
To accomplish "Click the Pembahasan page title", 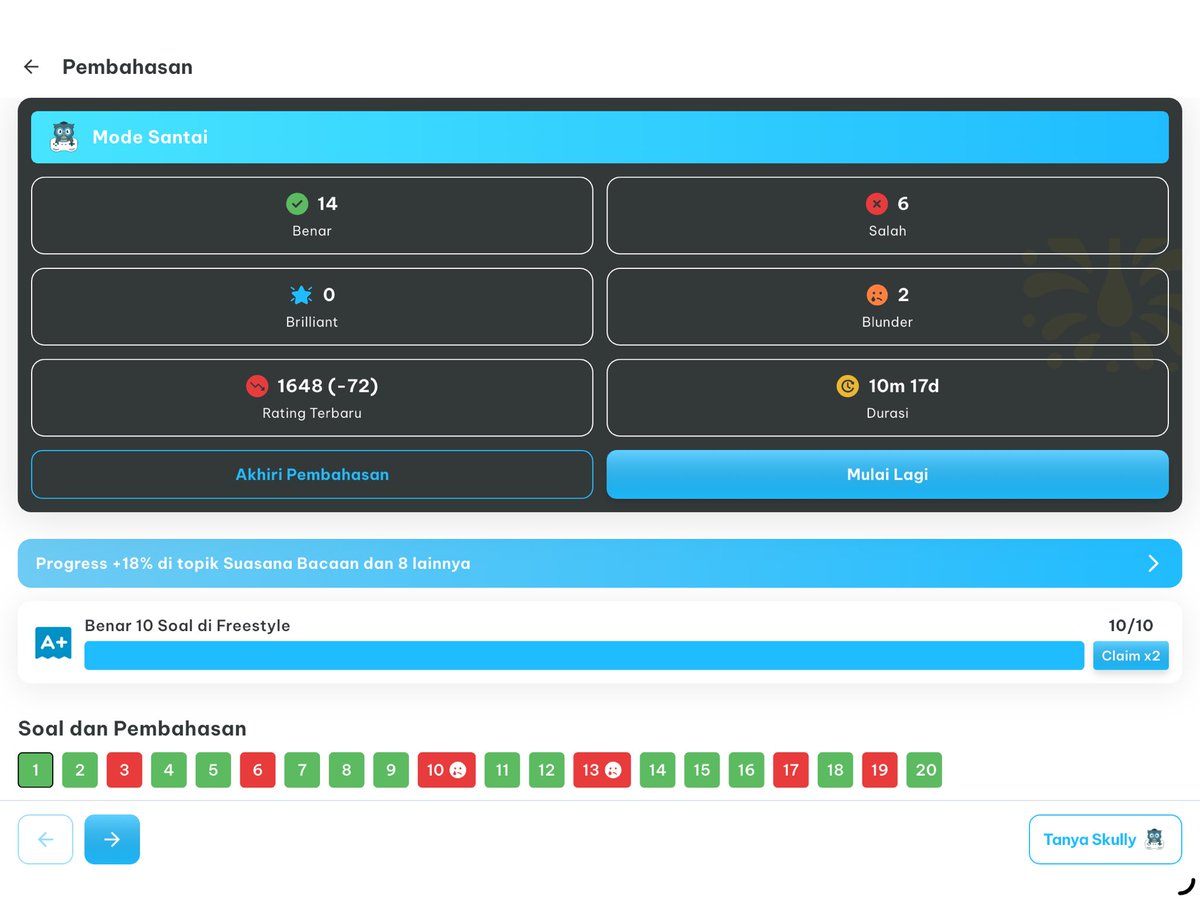I will pos(127,67).
